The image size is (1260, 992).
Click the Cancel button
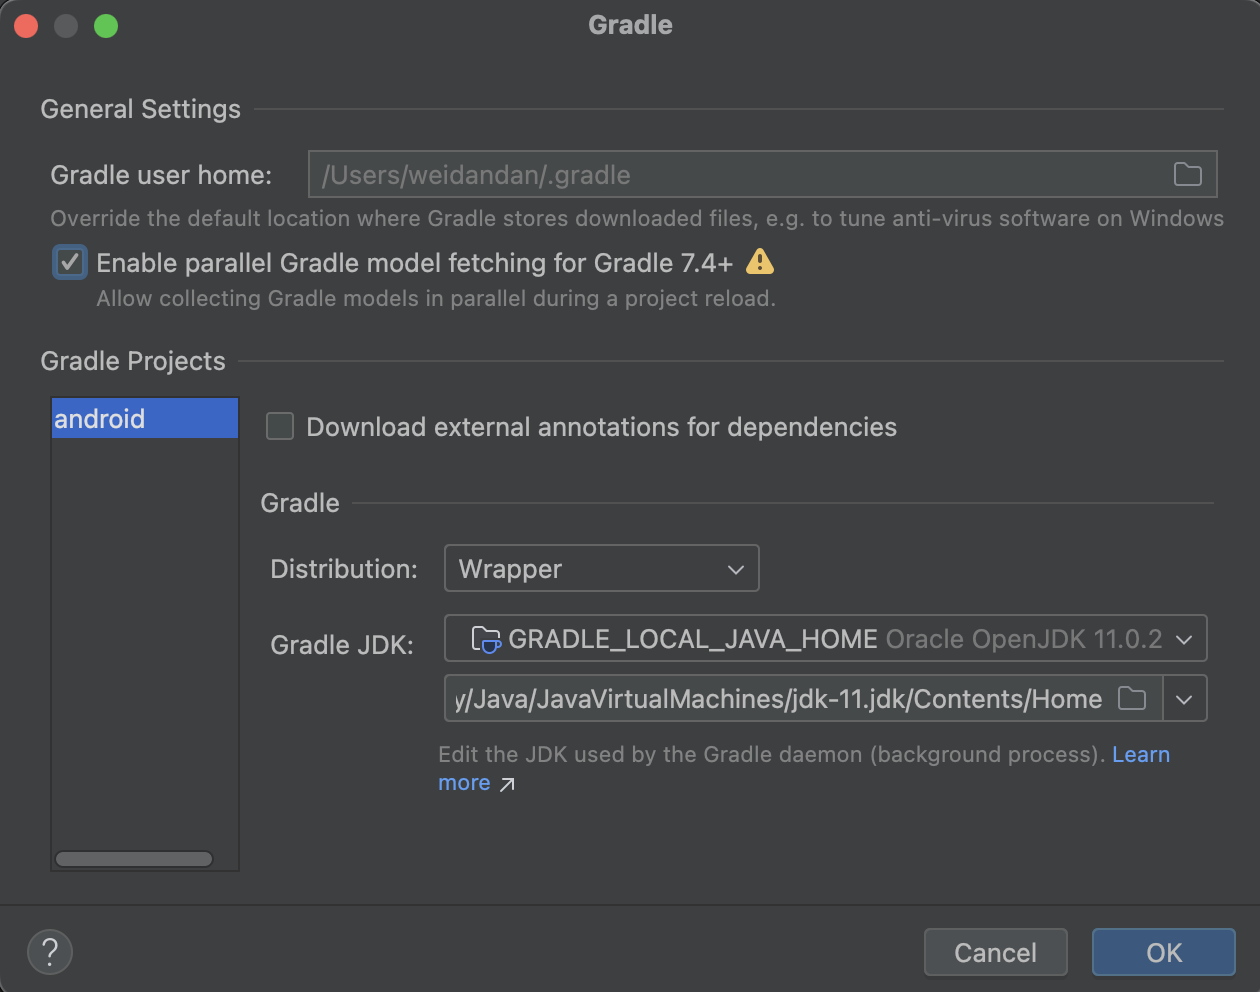tap(996, 952)
